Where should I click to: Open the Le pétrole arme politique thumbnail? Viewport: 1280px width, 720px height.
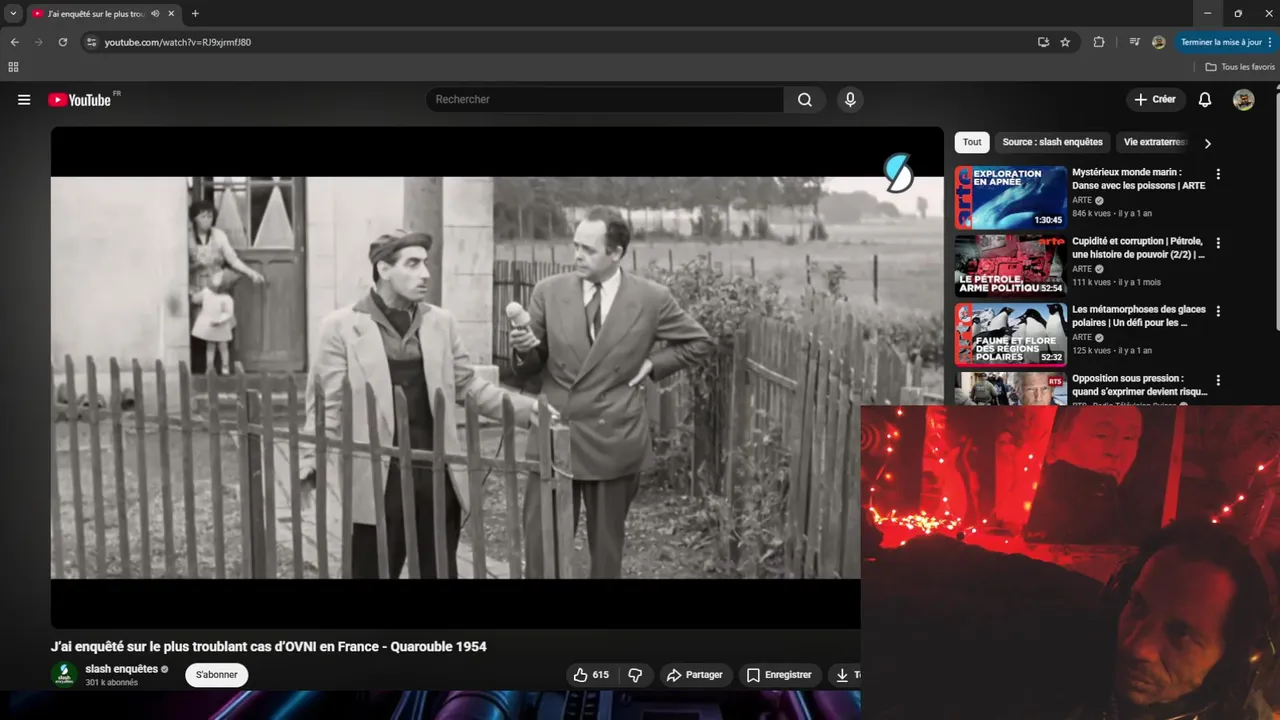(1010, 265)
